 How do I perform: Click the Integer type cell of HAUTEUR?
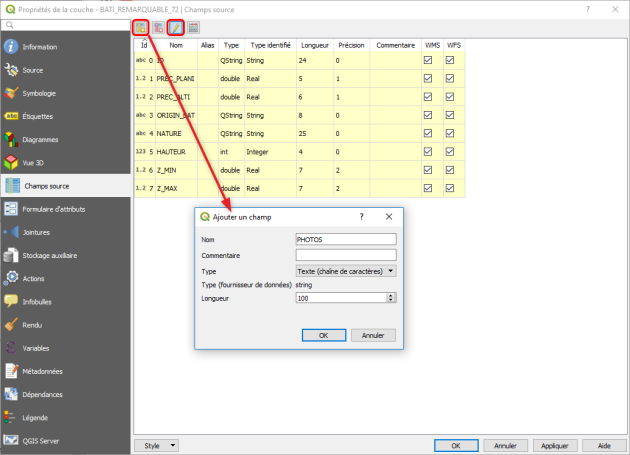(270, 152)
